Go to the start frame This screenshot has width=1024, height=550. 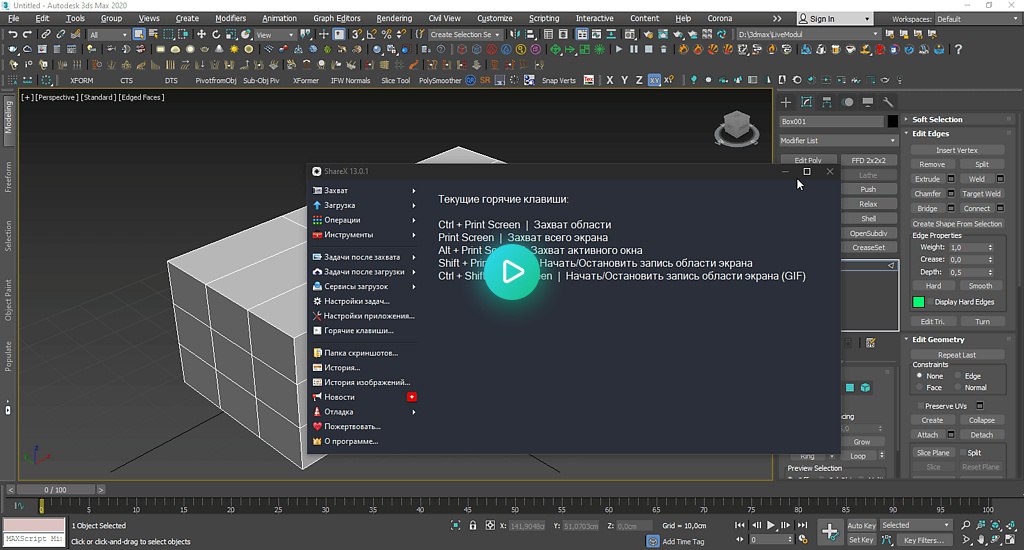click(739, 525)
